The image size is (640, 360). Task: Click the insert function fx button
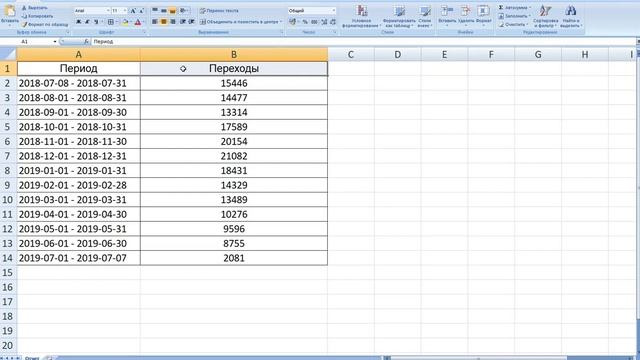(86, 42)
